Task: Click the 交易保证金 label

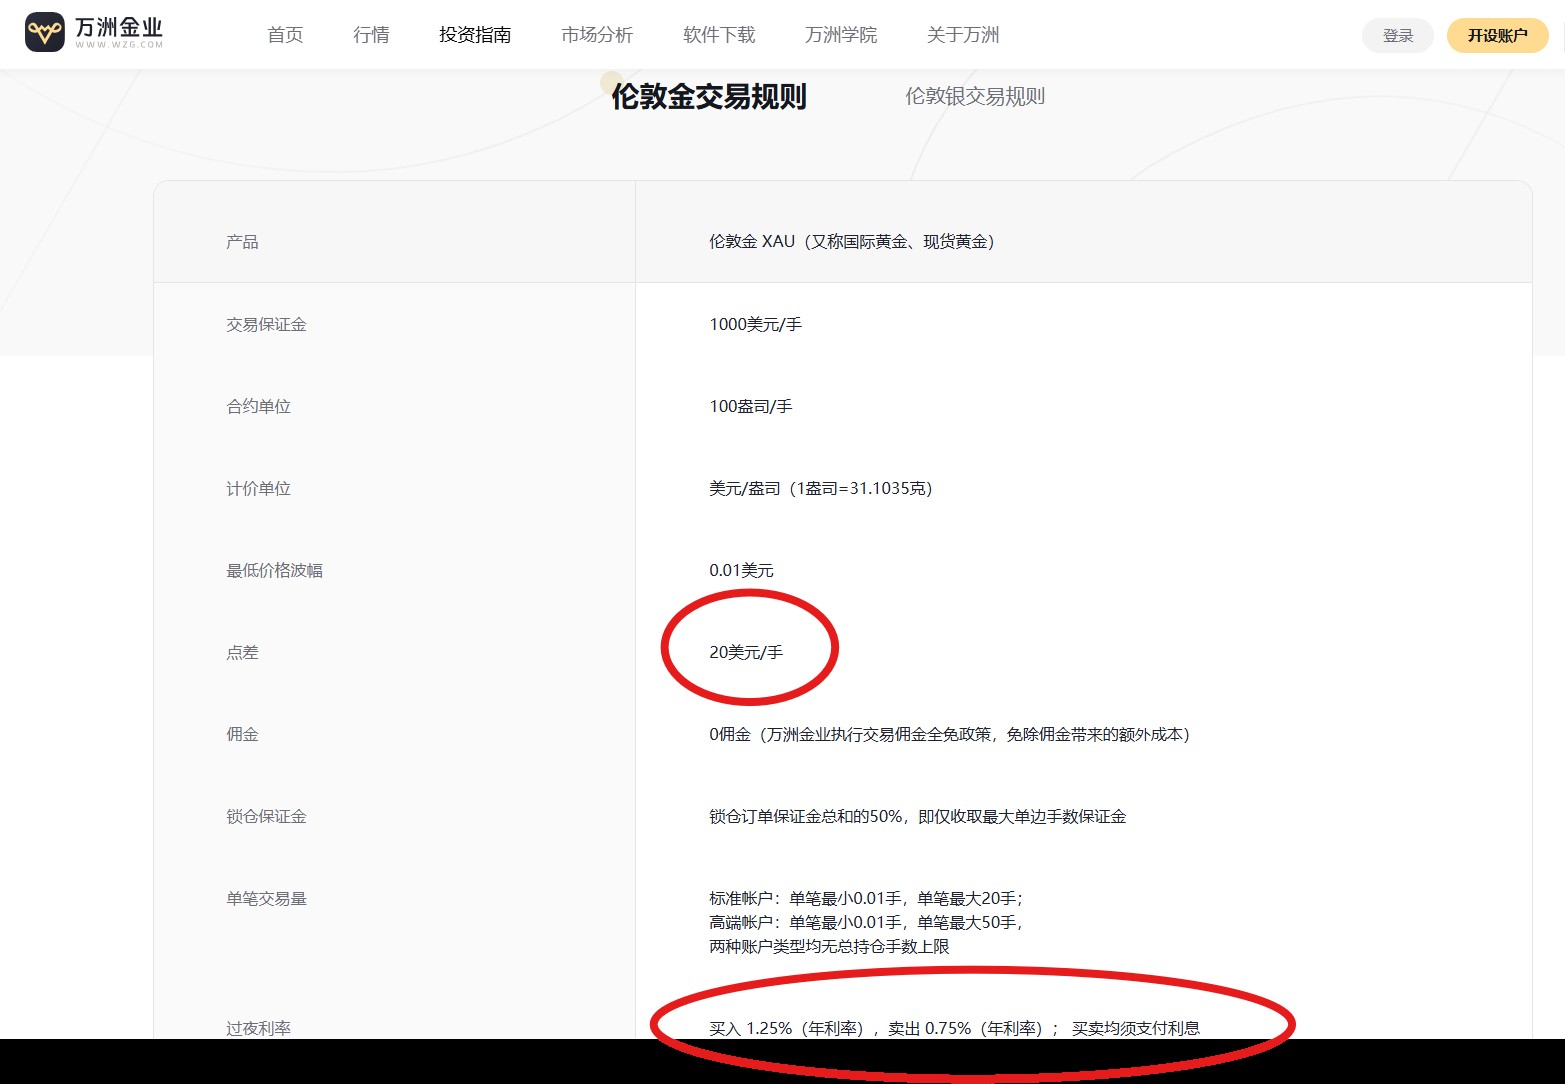Action: (x=266, y=324)
